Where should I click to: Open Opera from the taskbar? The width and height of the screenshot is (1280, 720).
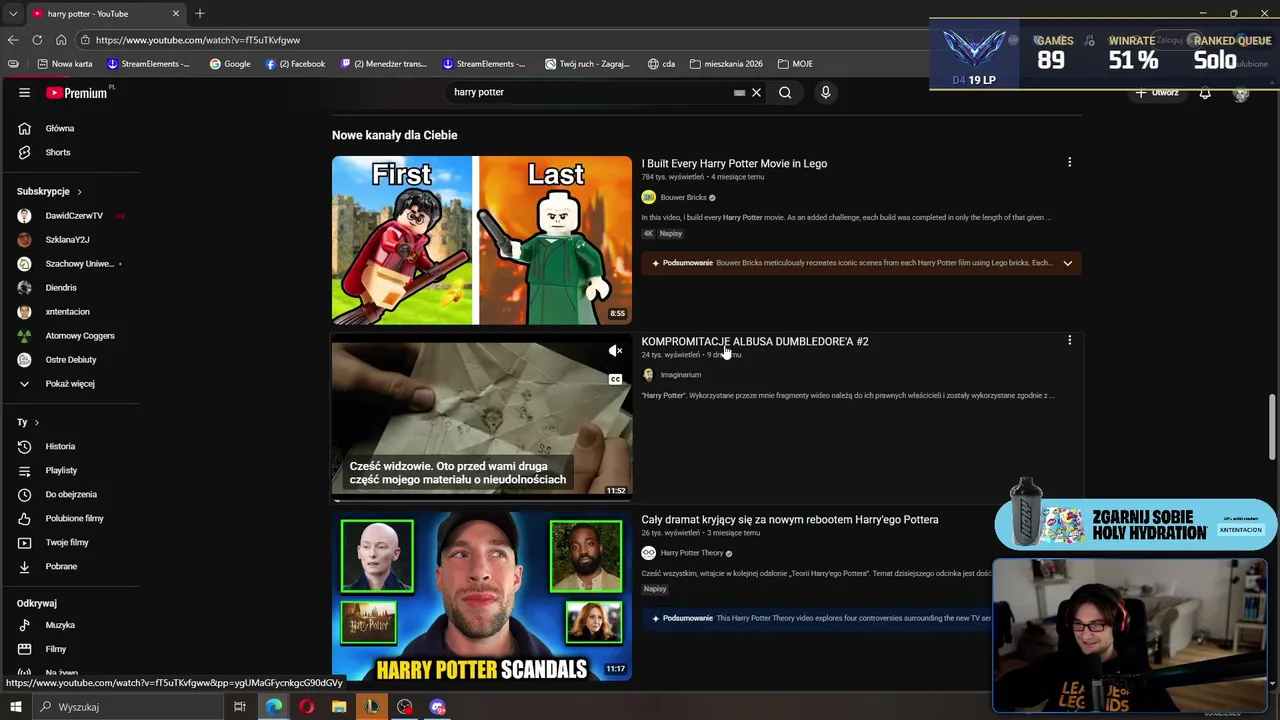pyautogui.click(x=306, y=707)
